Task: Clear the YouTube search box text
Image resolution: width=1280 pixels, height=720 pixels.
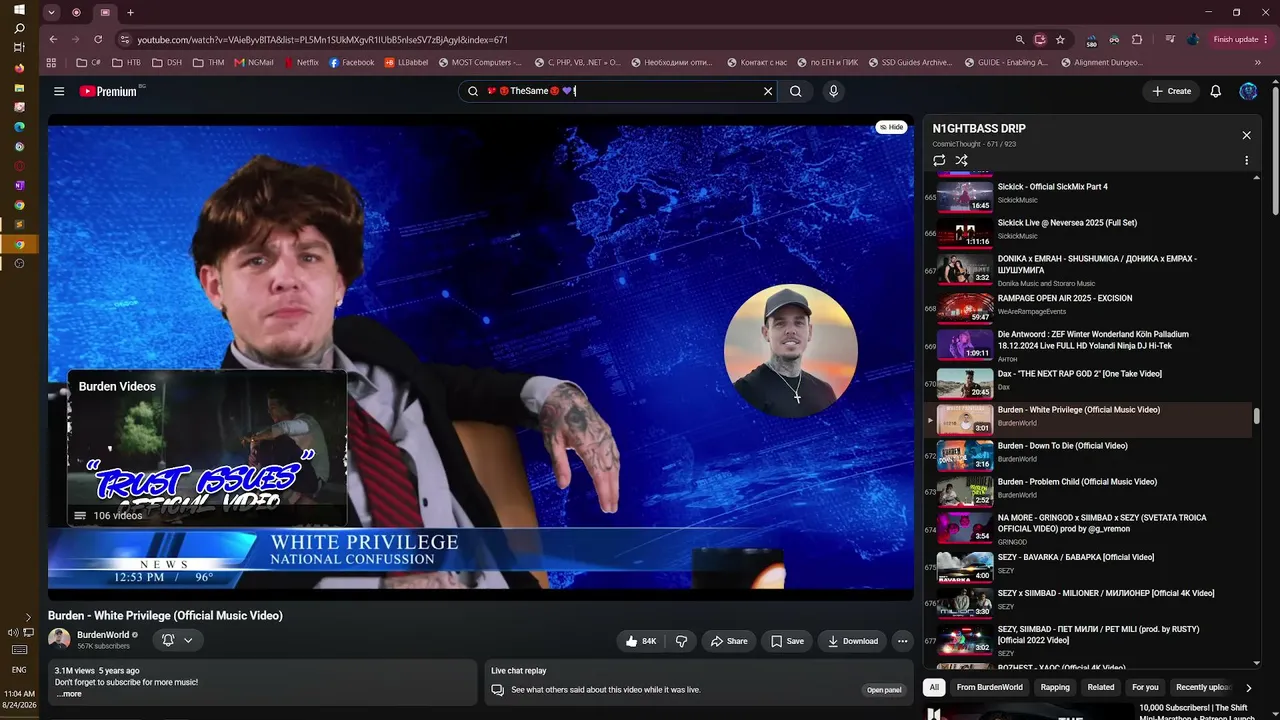Action: click(x=768, y=91)
